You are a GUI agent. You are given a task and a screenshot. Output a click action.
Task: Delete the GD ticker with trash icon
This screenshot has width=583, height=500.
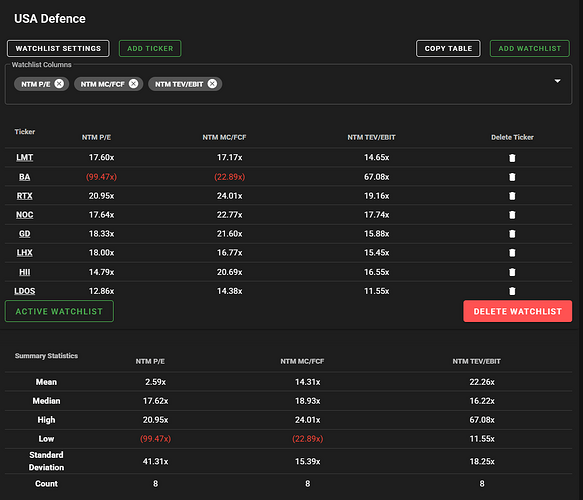coord(512,234)
